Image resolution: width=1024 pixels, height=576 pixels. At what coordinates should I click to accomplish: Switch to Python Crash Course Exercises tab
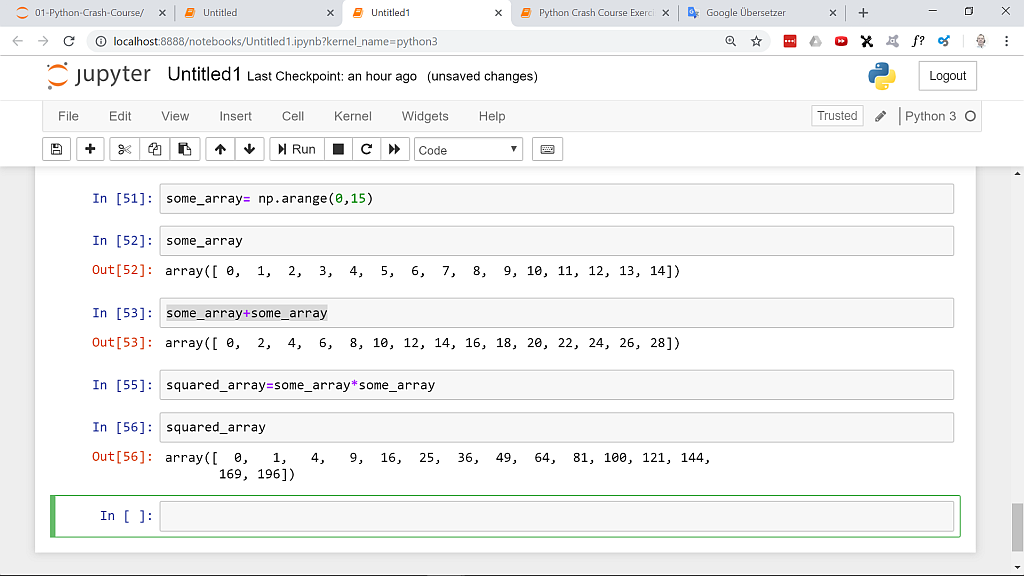click(x=595, y=13)
